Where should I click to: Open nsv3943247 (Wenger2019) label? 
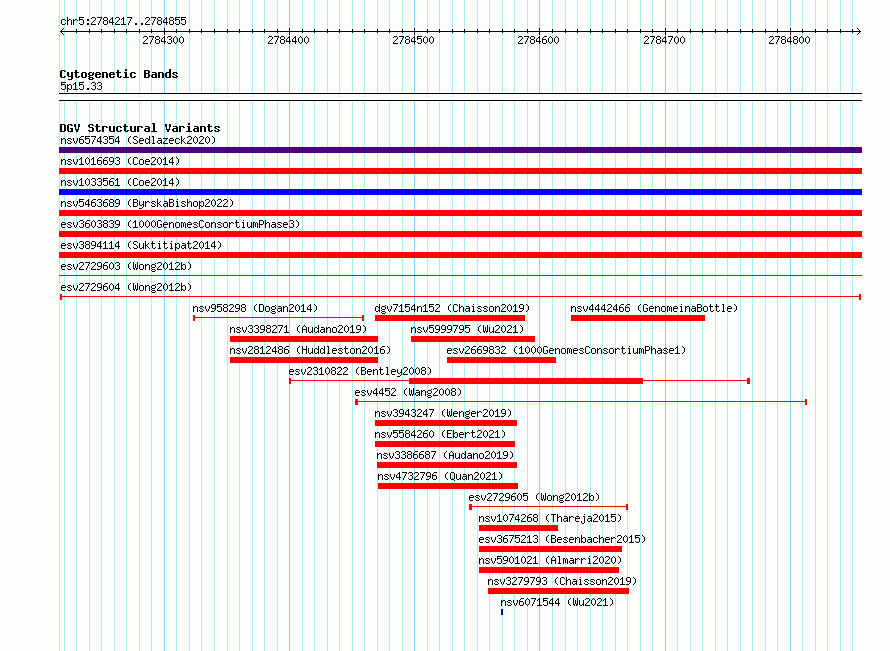tap(443, 413)
